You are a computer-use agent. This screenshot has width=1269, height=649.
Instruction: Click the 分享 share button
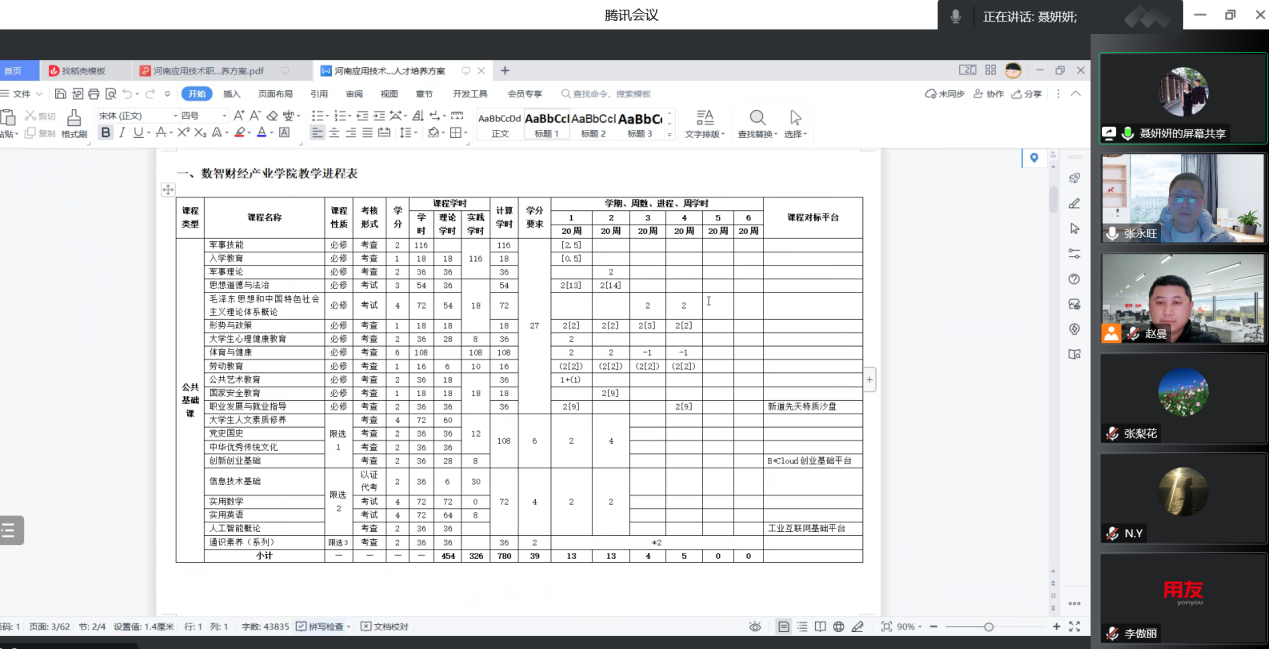(x=1027, y=94)
